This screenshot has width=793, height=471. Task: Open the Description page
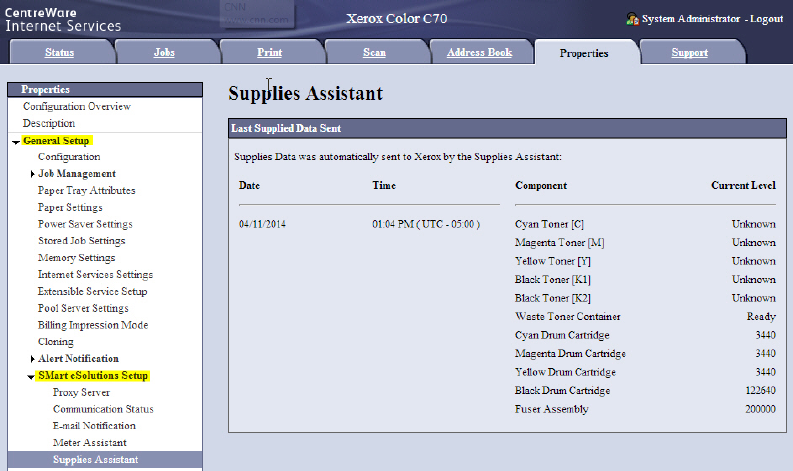(x=49, y=123)
